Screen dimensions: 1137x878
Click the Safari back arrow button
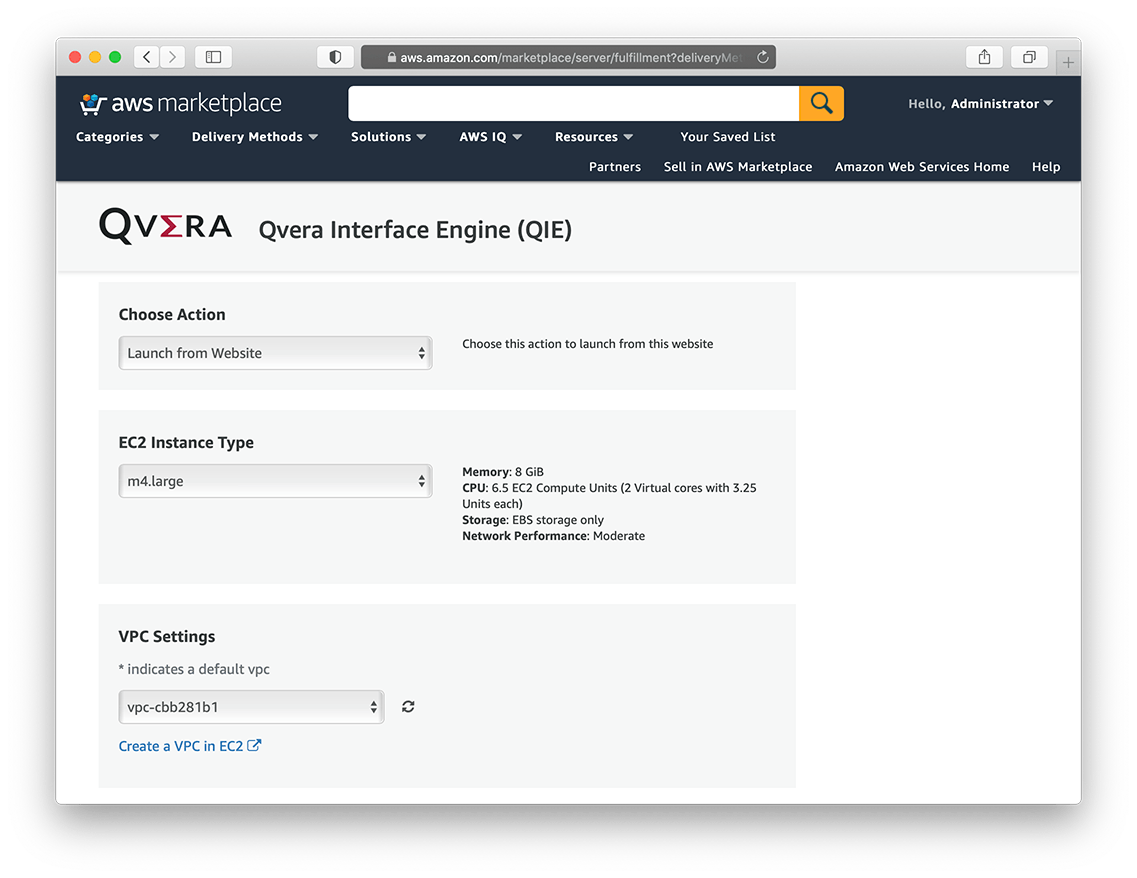tap(146, 57)
